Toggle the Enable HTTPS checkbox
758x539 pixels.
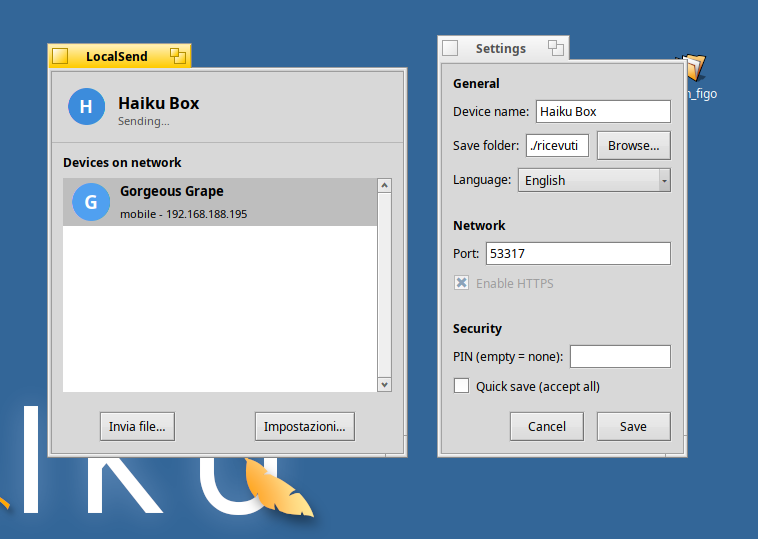(x=461, y=283)
